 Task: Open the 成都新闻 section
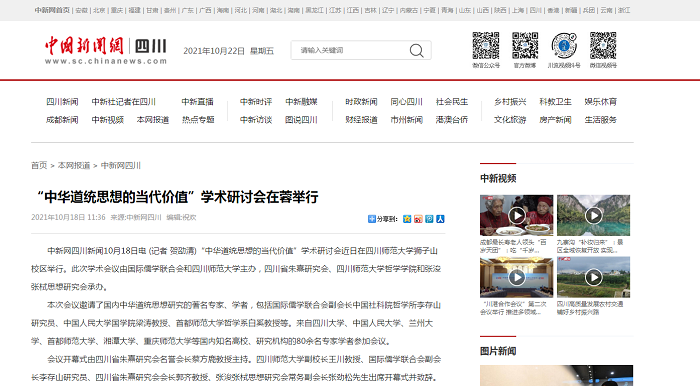click(62, 120)
